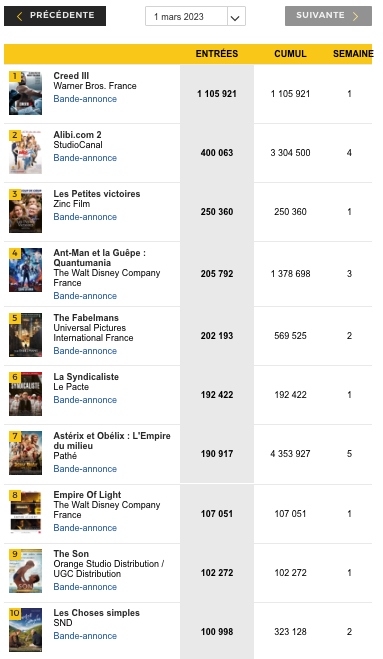Open the Empire Of Light poster
Screen dimensions: 383x659
pos(26,512)
